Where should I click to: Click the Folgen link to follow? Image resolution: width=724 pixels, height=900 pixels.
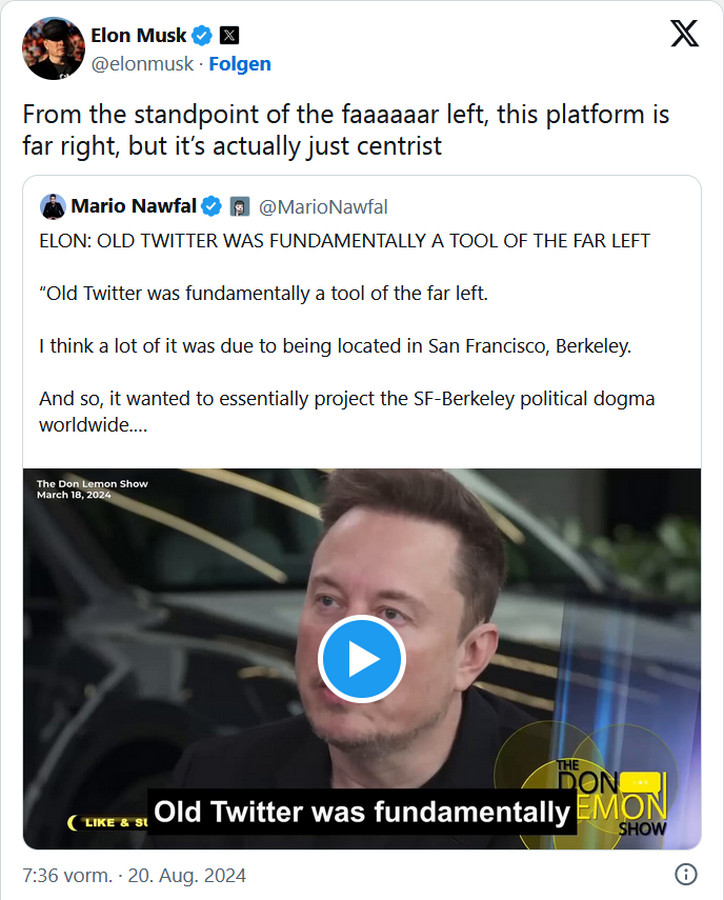(239, 64)
